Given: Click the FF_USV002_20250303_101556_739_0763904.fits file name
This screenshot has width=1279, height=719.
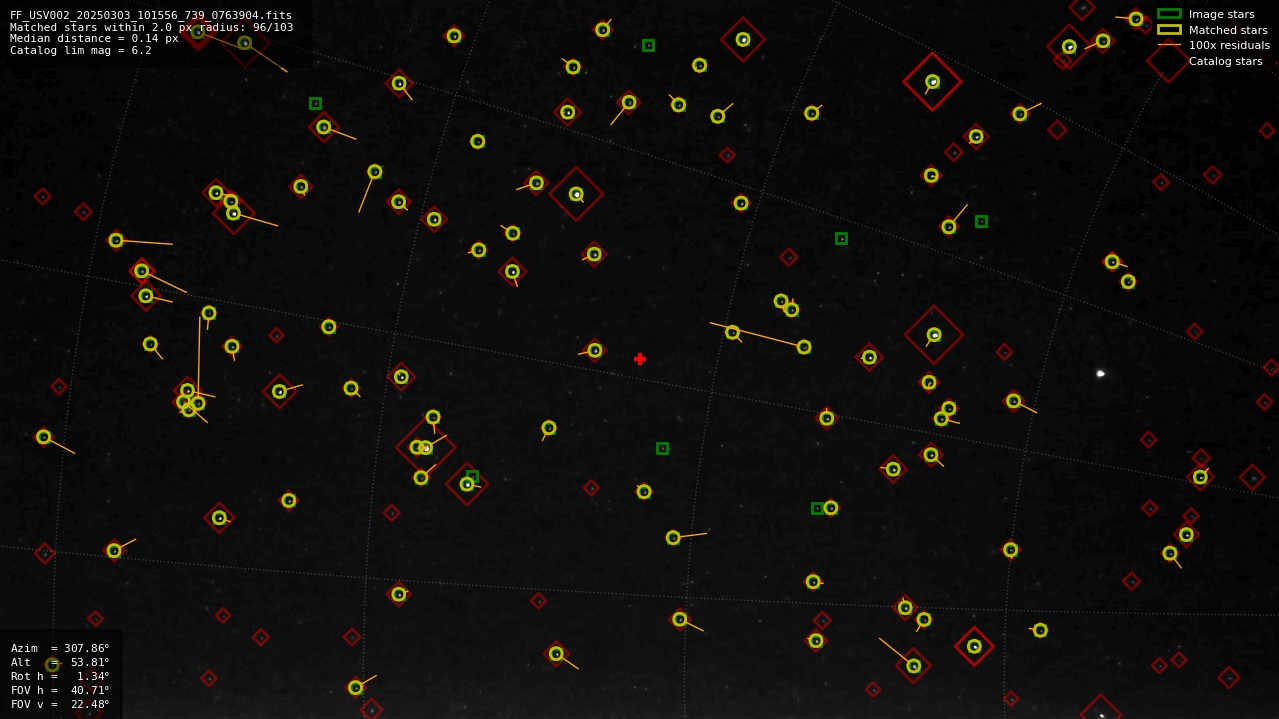Looking at the screenshot, I should click(x=151, y=15).
